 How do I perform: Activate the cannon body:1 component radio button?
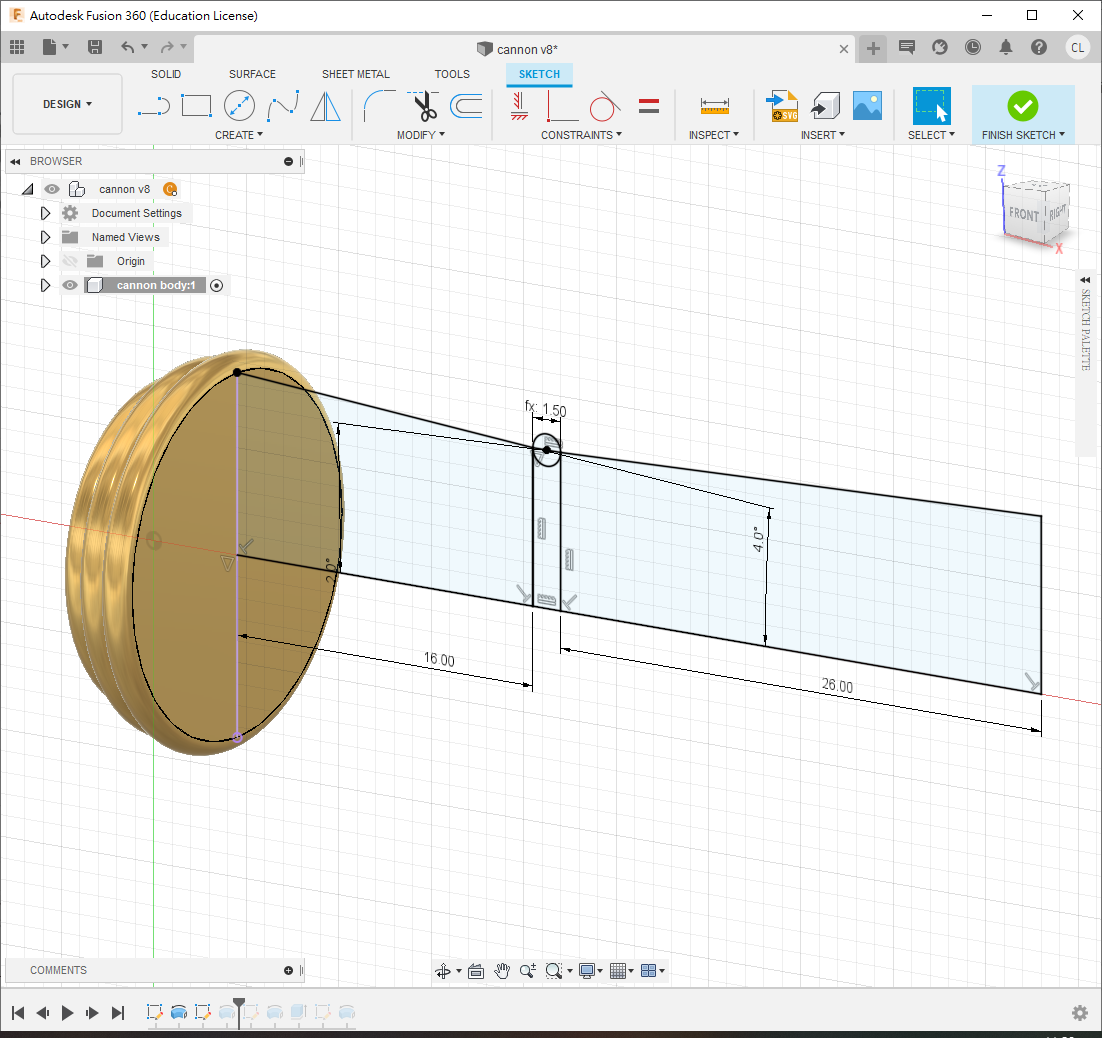(216, 285)
